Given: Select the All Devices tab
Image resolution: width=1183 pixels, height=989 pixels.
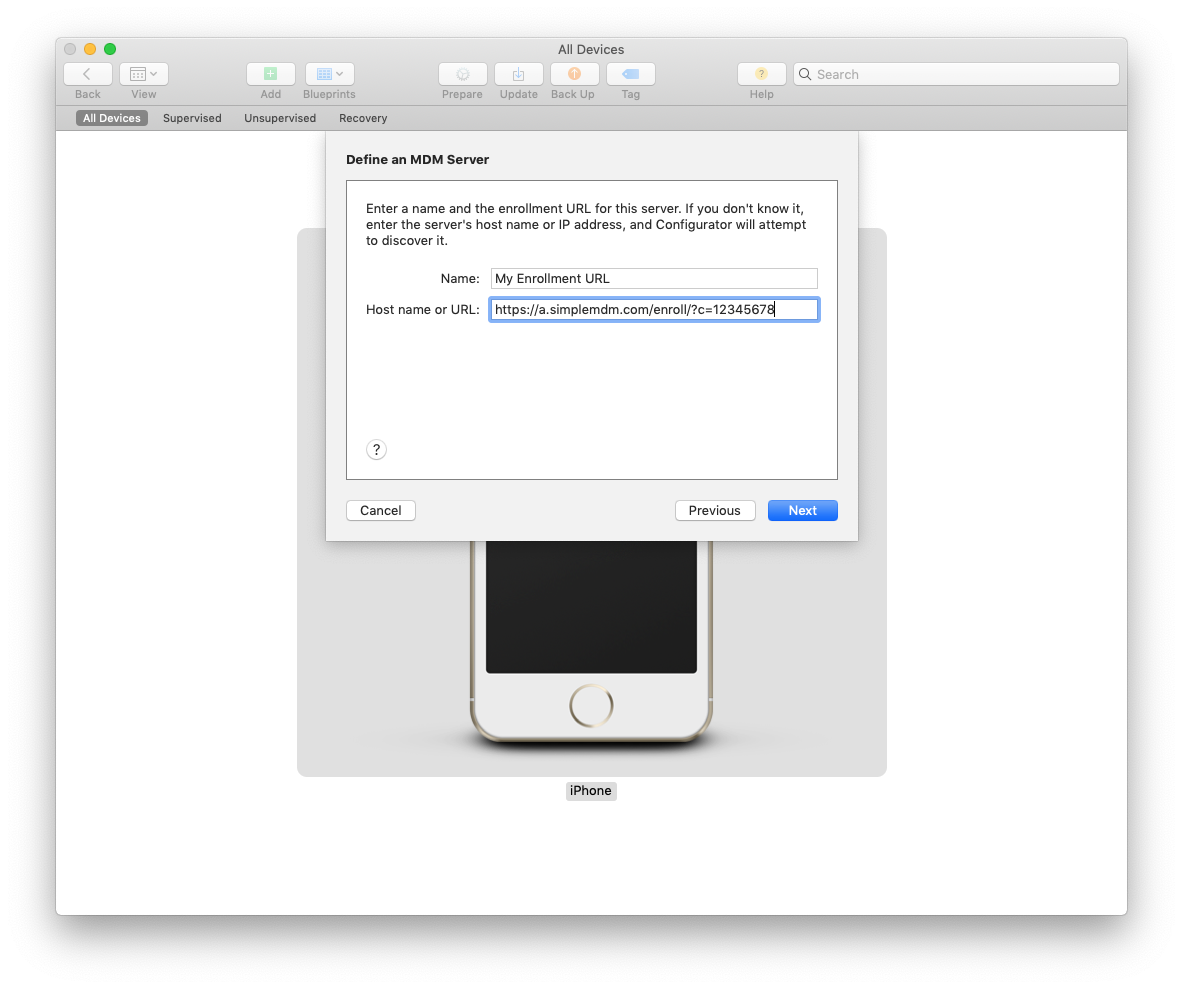Looking at the screenshot, I should [112, 118].
